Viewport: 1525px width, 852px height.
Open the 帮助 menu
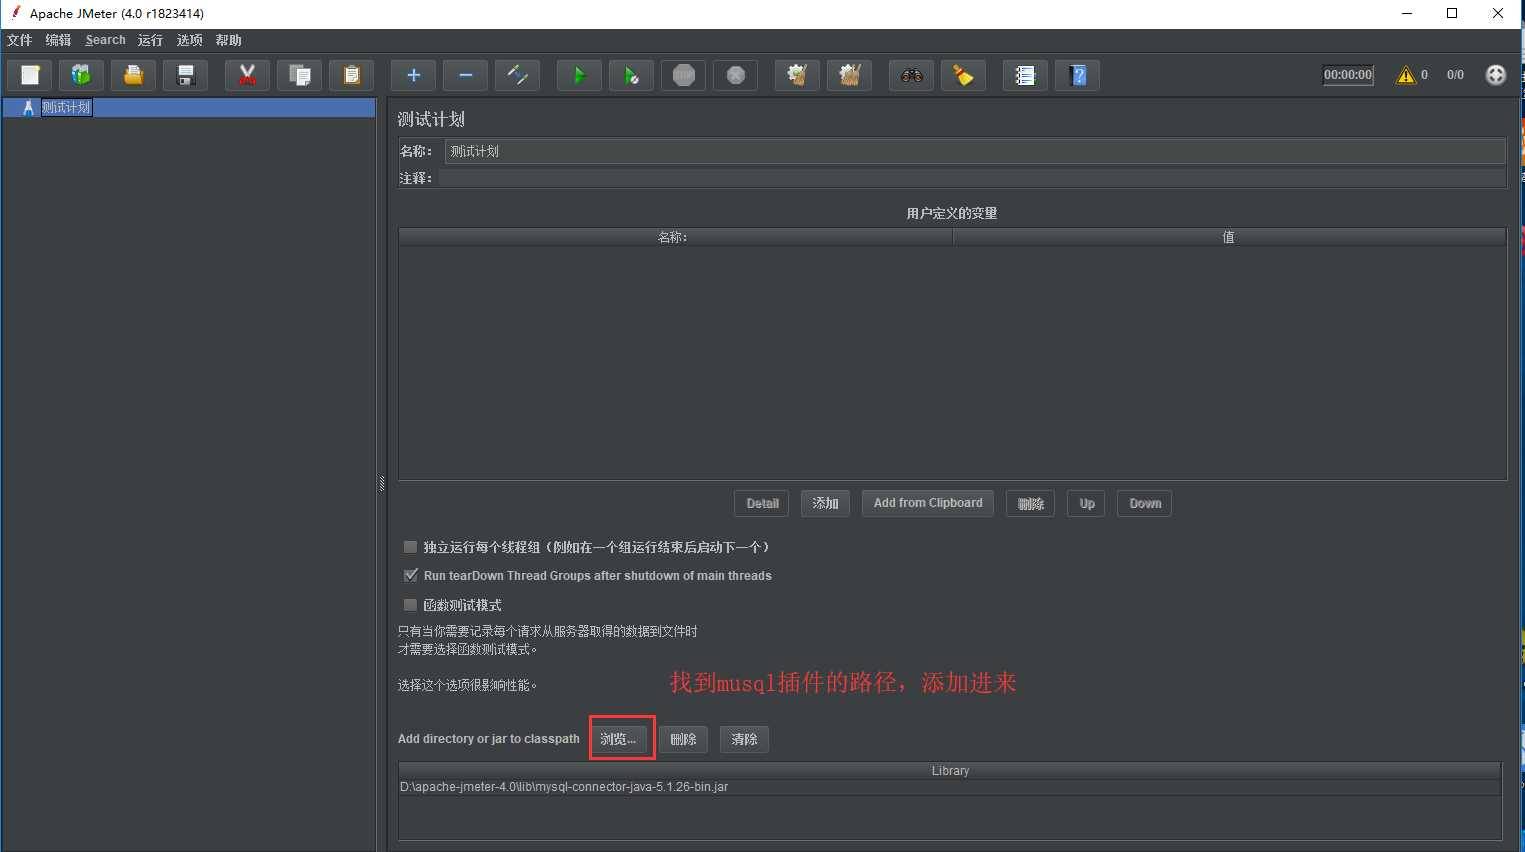(228, 40)
